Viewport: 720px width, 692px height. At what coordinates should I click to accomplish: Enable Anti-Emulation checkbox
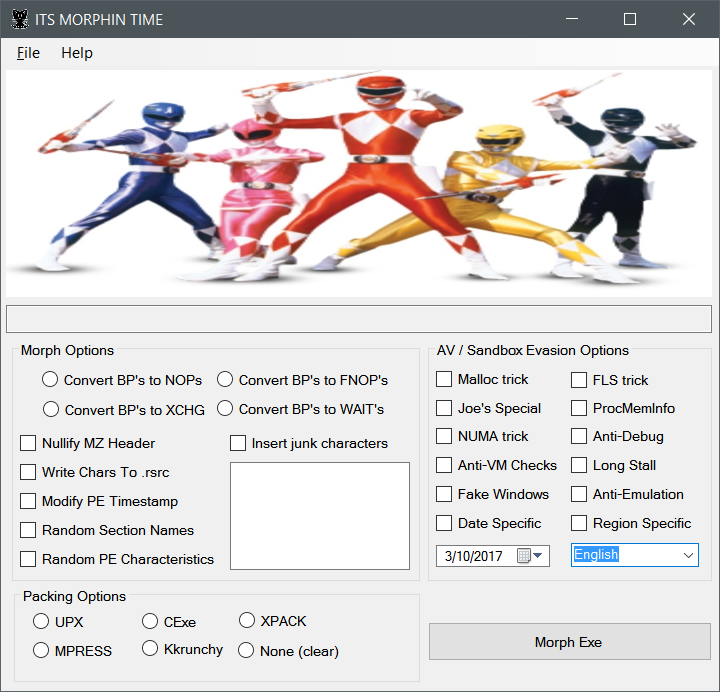click(579, 494)
